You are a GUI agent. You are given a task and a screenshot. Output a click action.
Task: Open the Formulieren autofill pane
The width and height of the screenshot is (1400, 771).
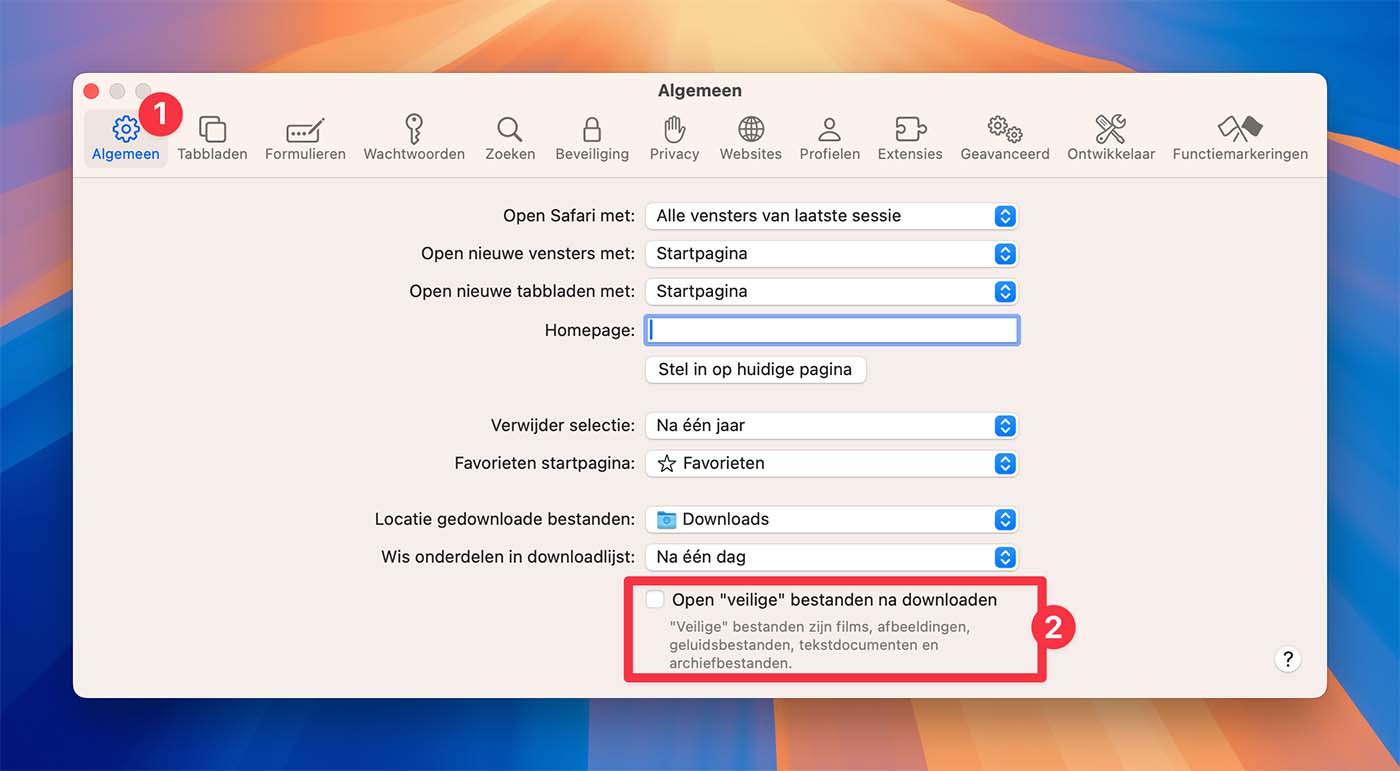pyautogui.click(x=305, y=138)
